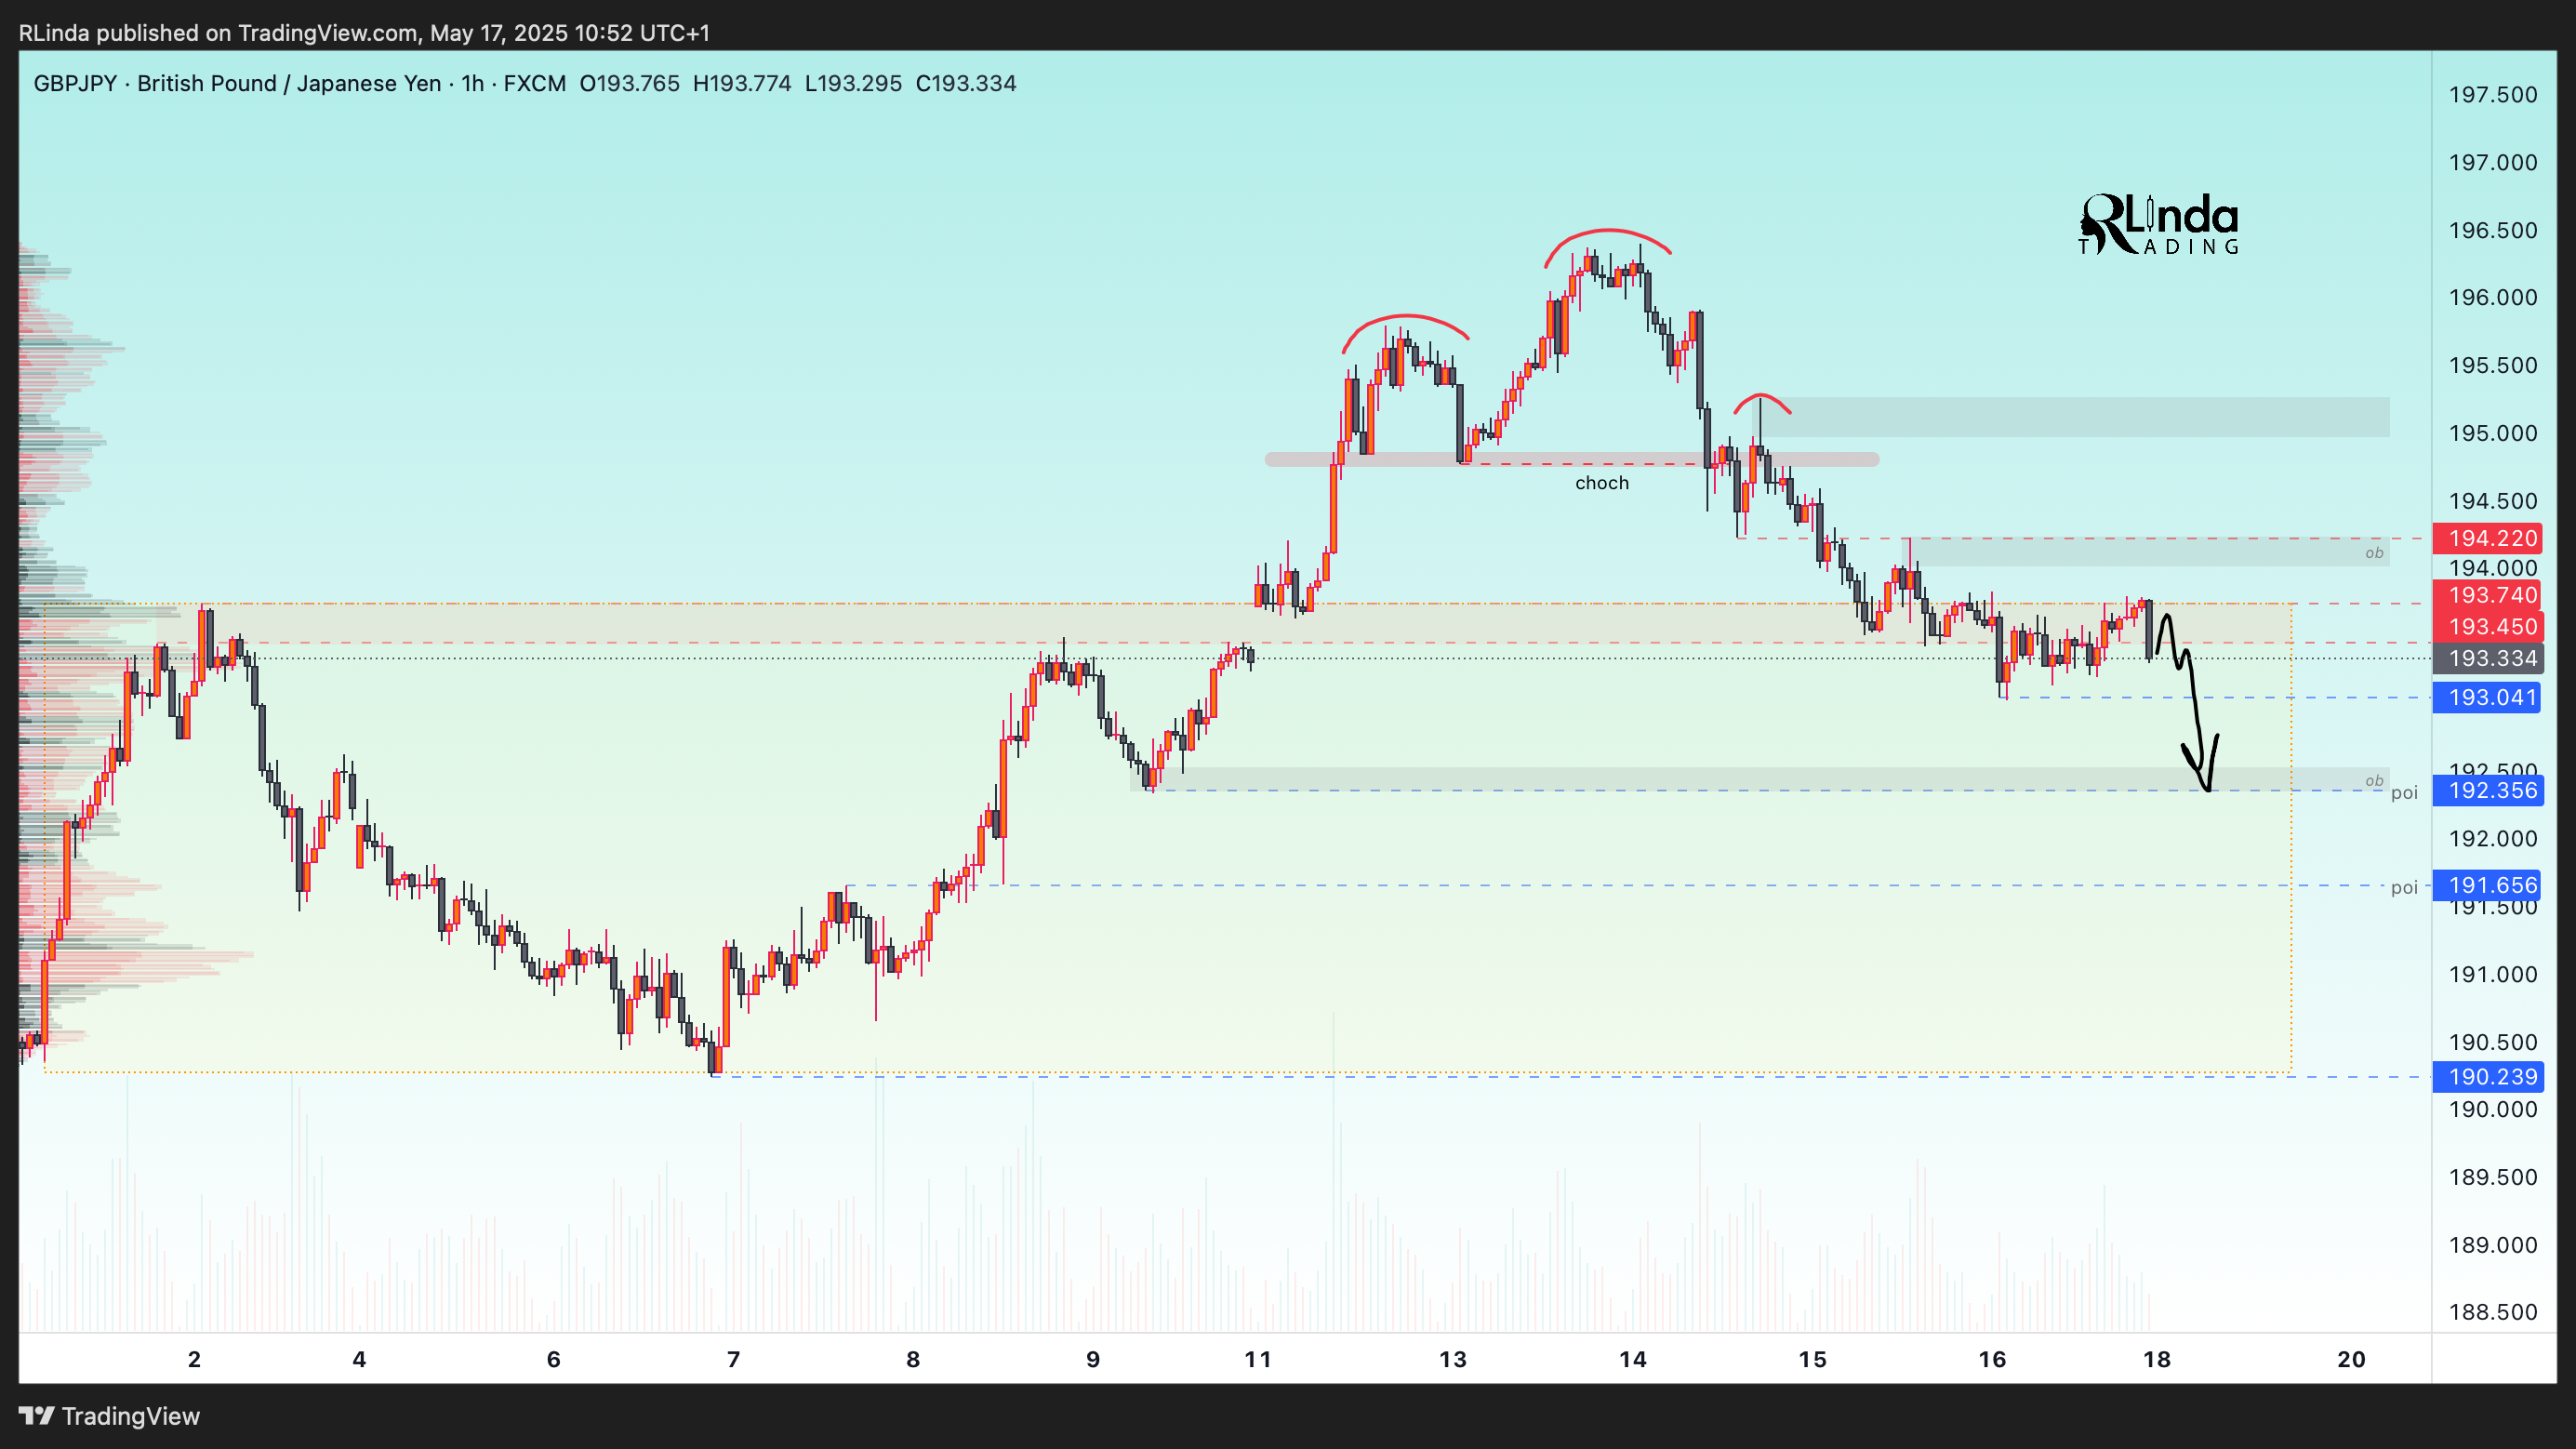Click the 190.000 price scale value
The width and height of the screenshot is (2576, 1449).
pos(2493,1109)
